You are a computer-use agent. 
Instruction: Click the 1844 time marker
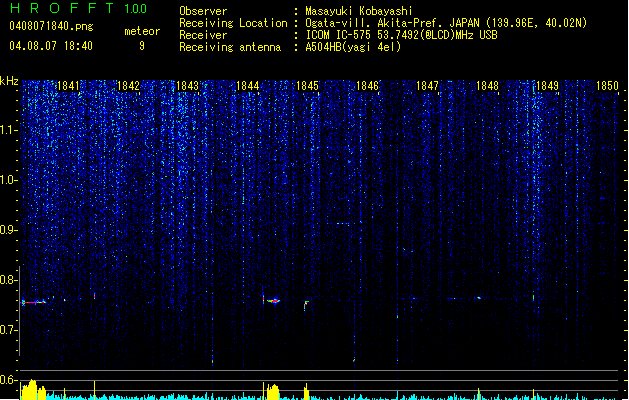coord(248,86)
